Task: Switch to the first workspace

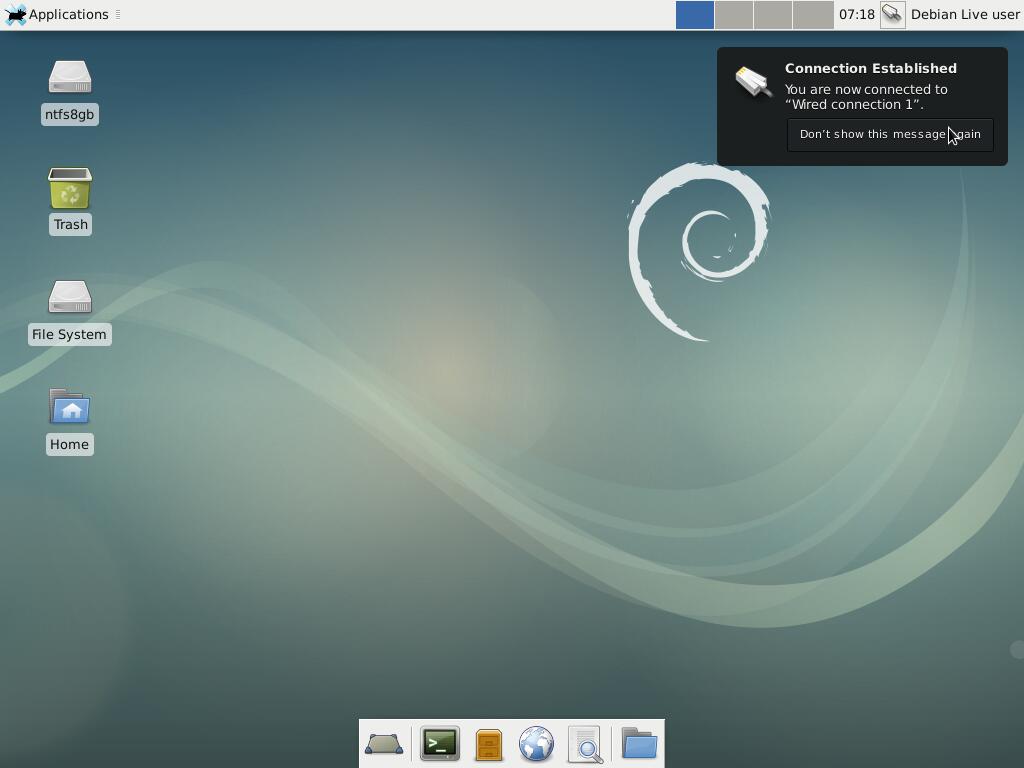Action: click(695, 14)
